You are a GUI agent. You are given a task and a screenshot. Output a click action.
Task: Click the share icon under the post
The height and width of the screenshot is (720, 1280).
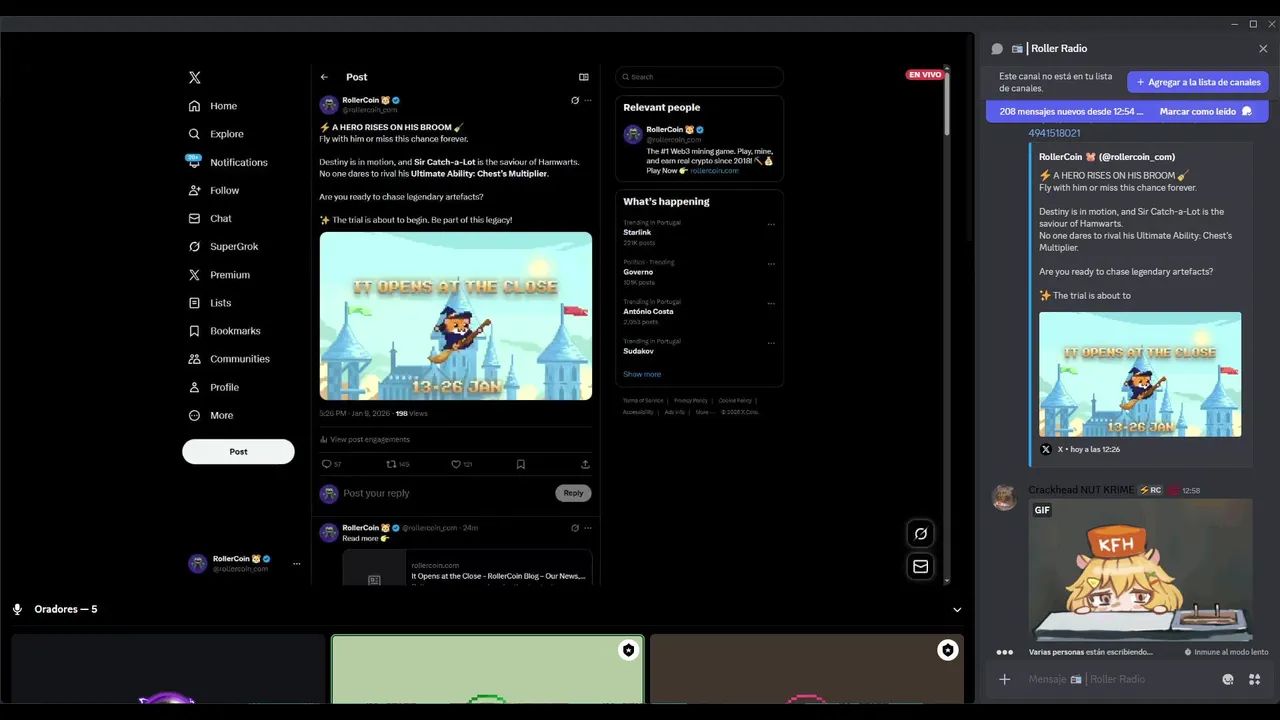coord(585,464)
